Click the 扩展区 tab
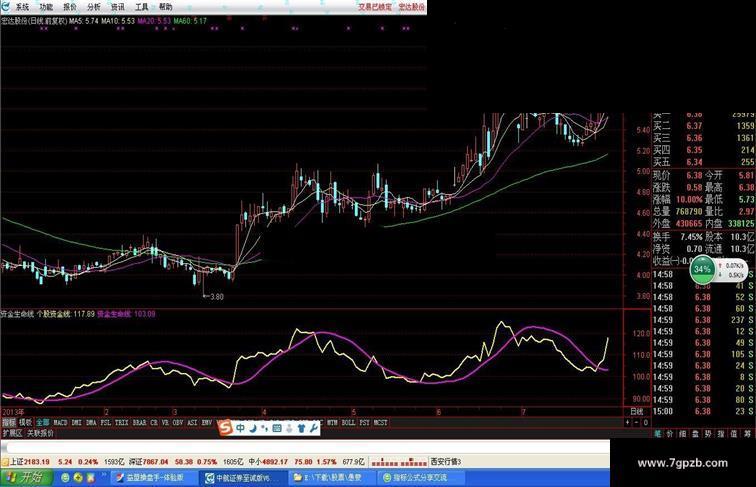Screen dimensions: 756x487 [x=12, y=433]
